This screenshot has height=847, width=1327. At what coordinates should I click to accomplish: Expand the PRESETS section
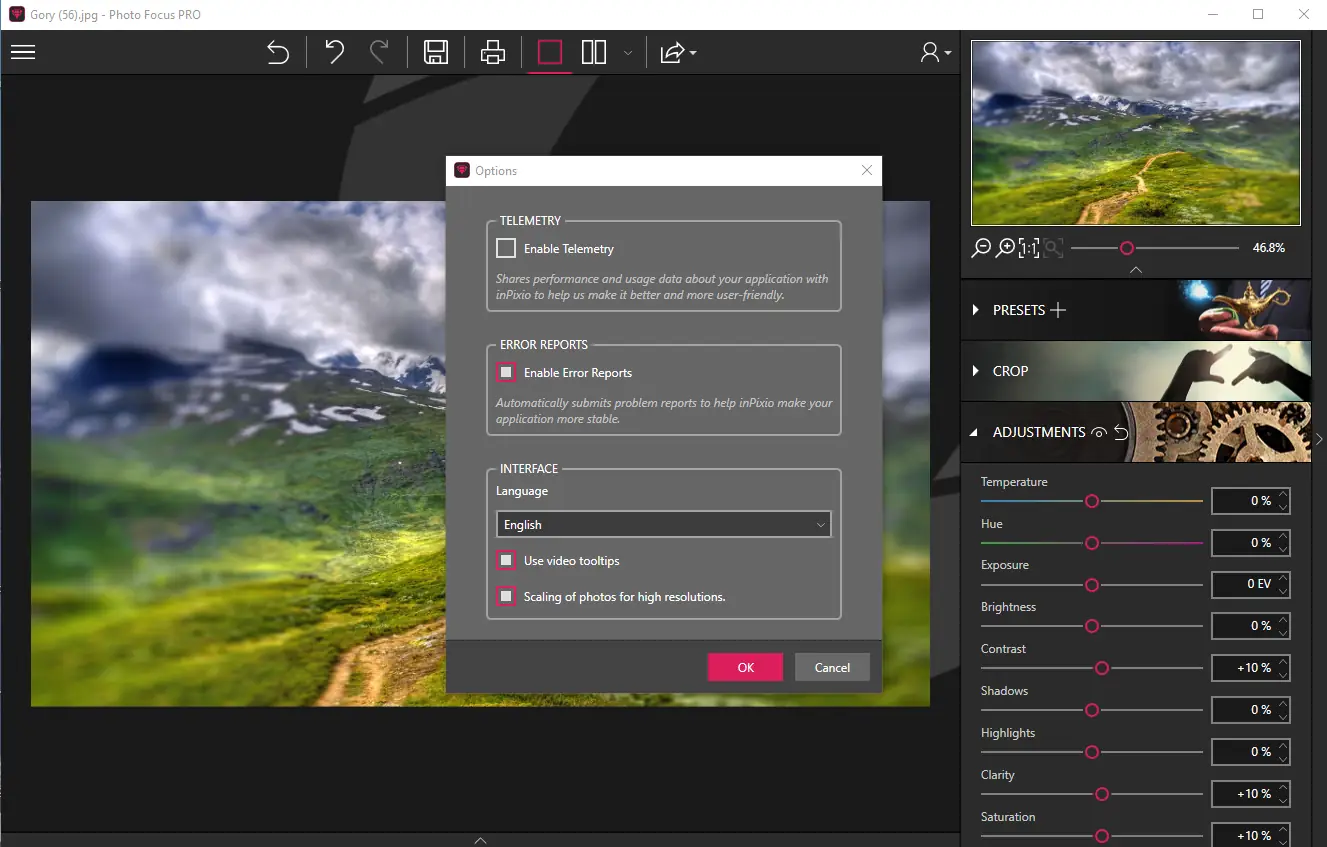(x=976, y=310)
